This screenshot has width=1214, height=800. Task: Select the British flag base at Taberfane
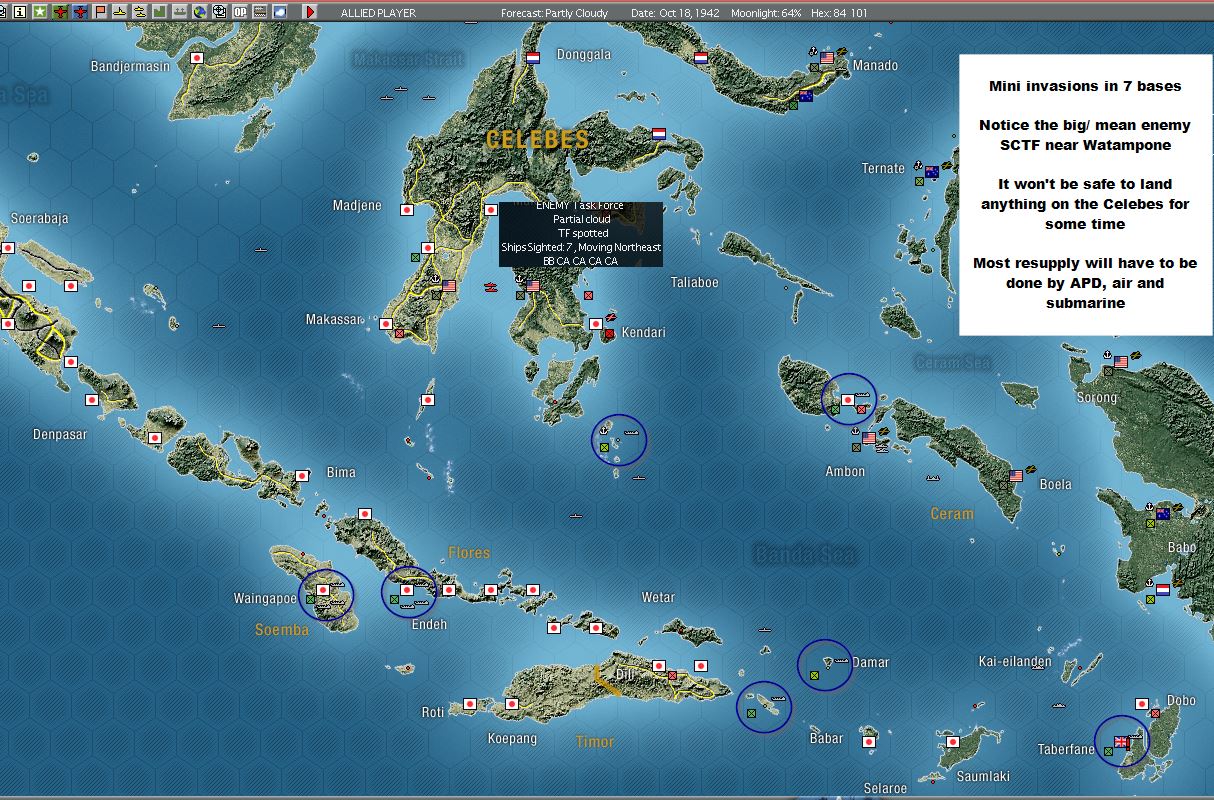click(1121, 741)
